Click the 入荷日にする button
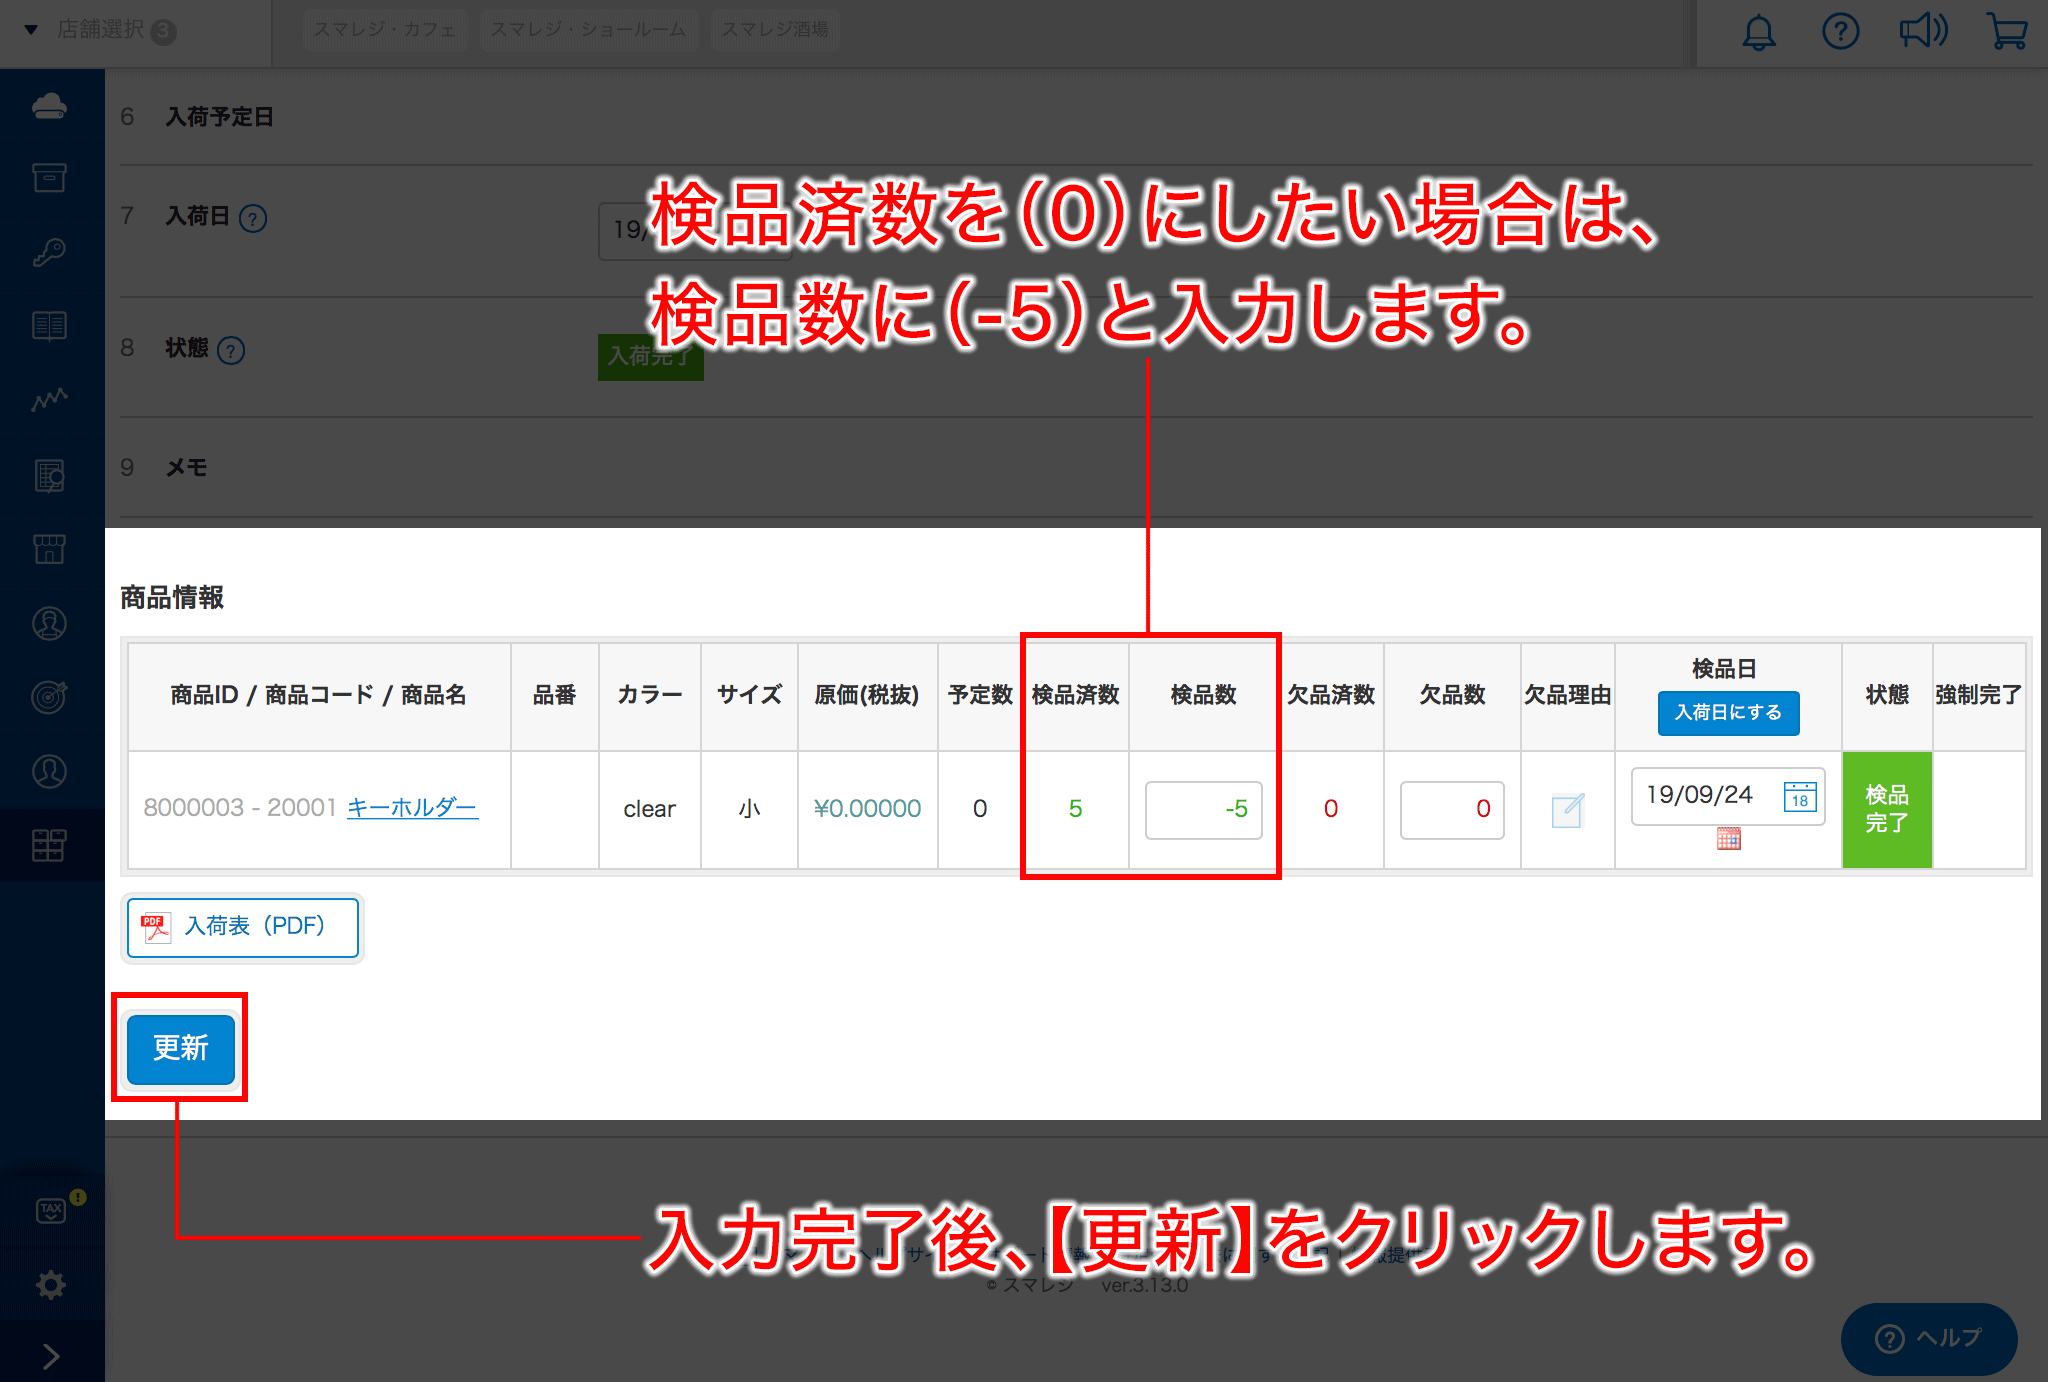 (1728, 713)
